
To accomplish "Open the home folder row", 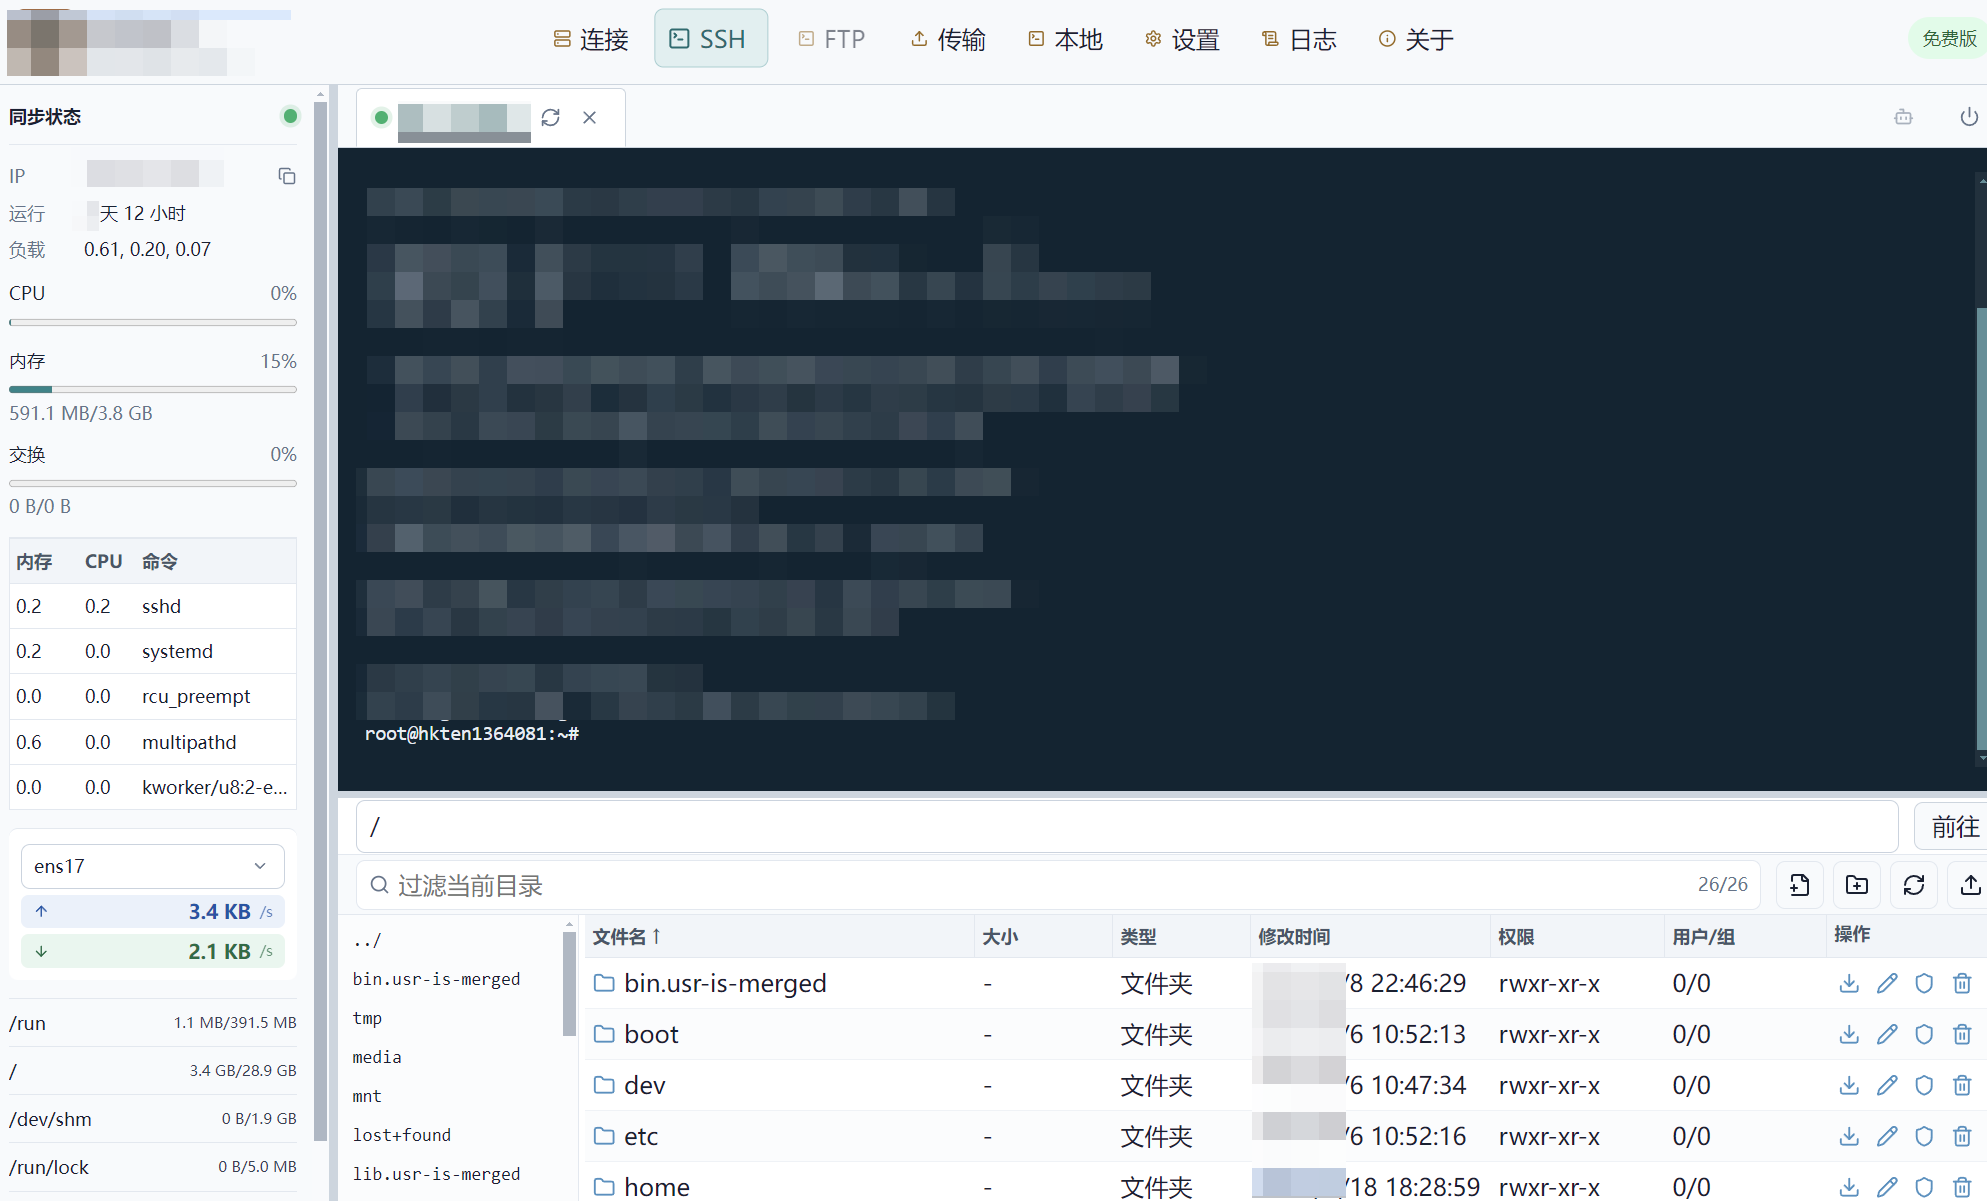I will tap(1285, 1182).
